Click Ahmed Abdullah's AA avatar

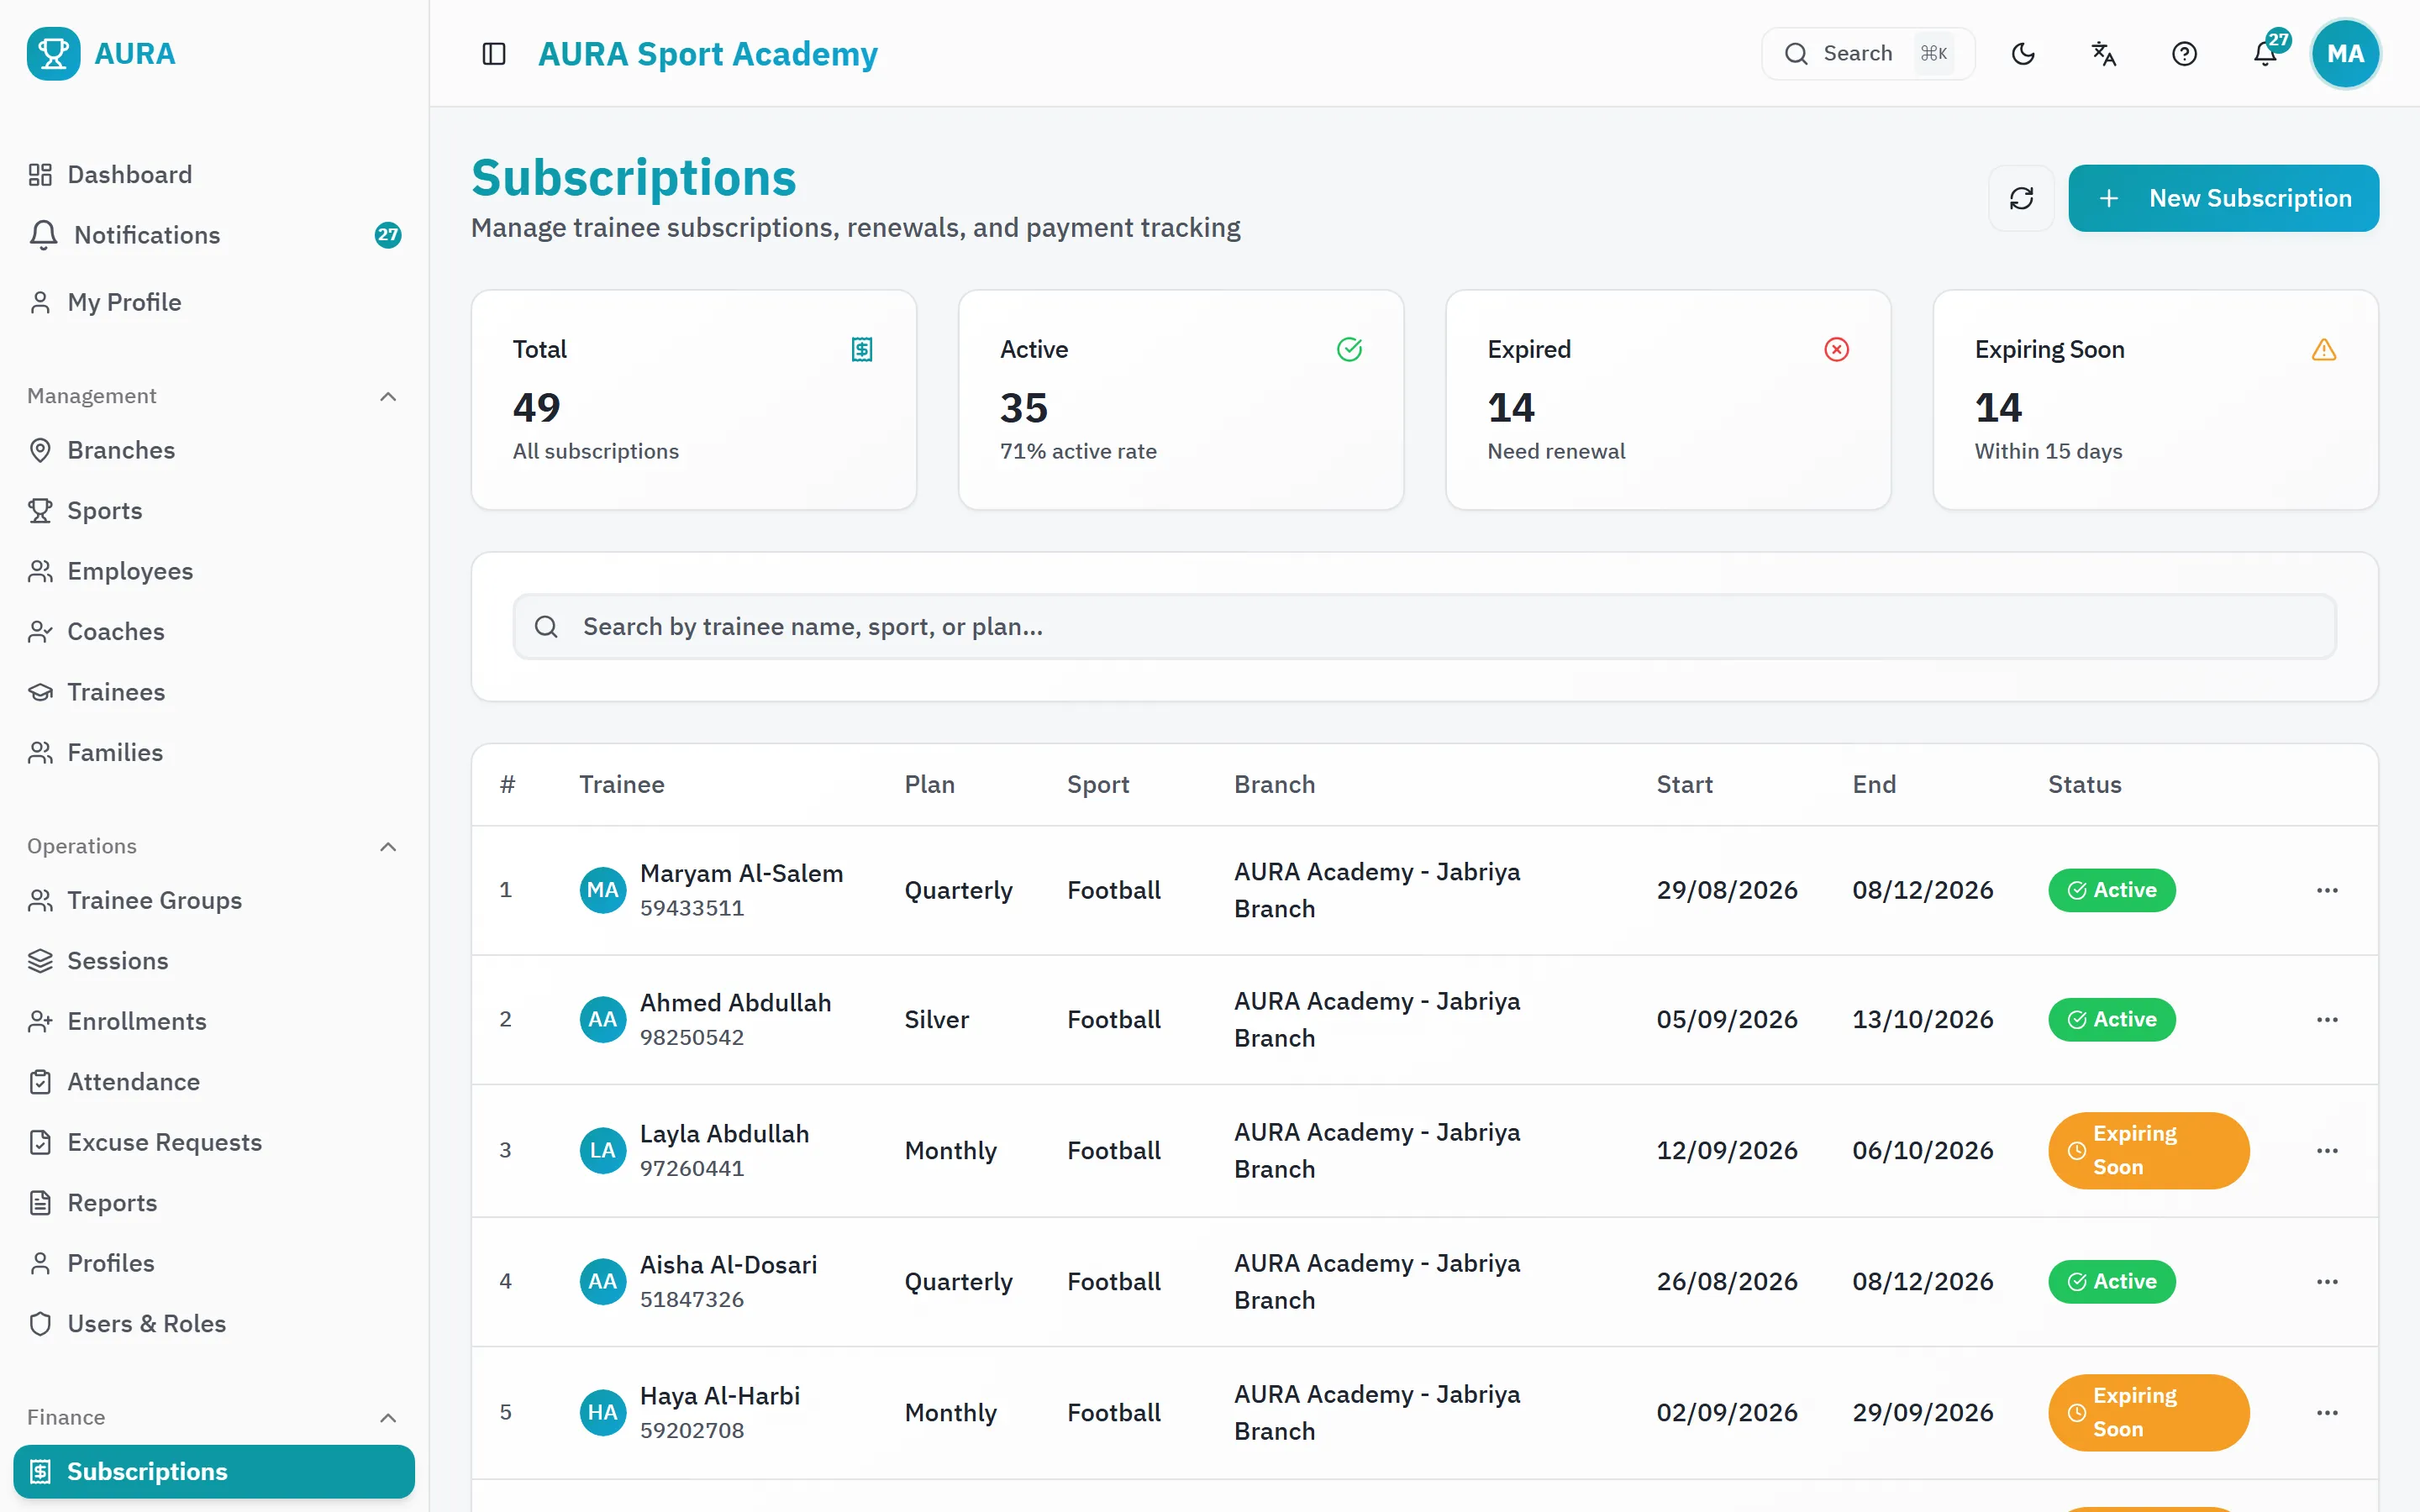tap(603, 1019)
